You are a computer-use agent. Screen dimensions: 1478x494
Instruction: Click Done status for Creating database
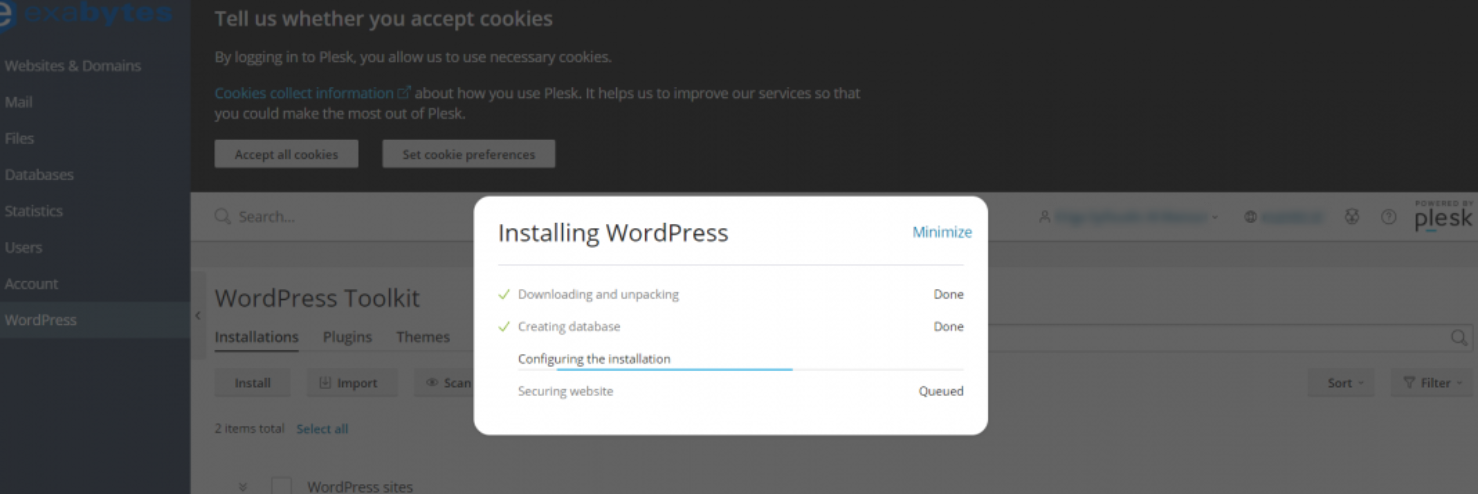948,327
